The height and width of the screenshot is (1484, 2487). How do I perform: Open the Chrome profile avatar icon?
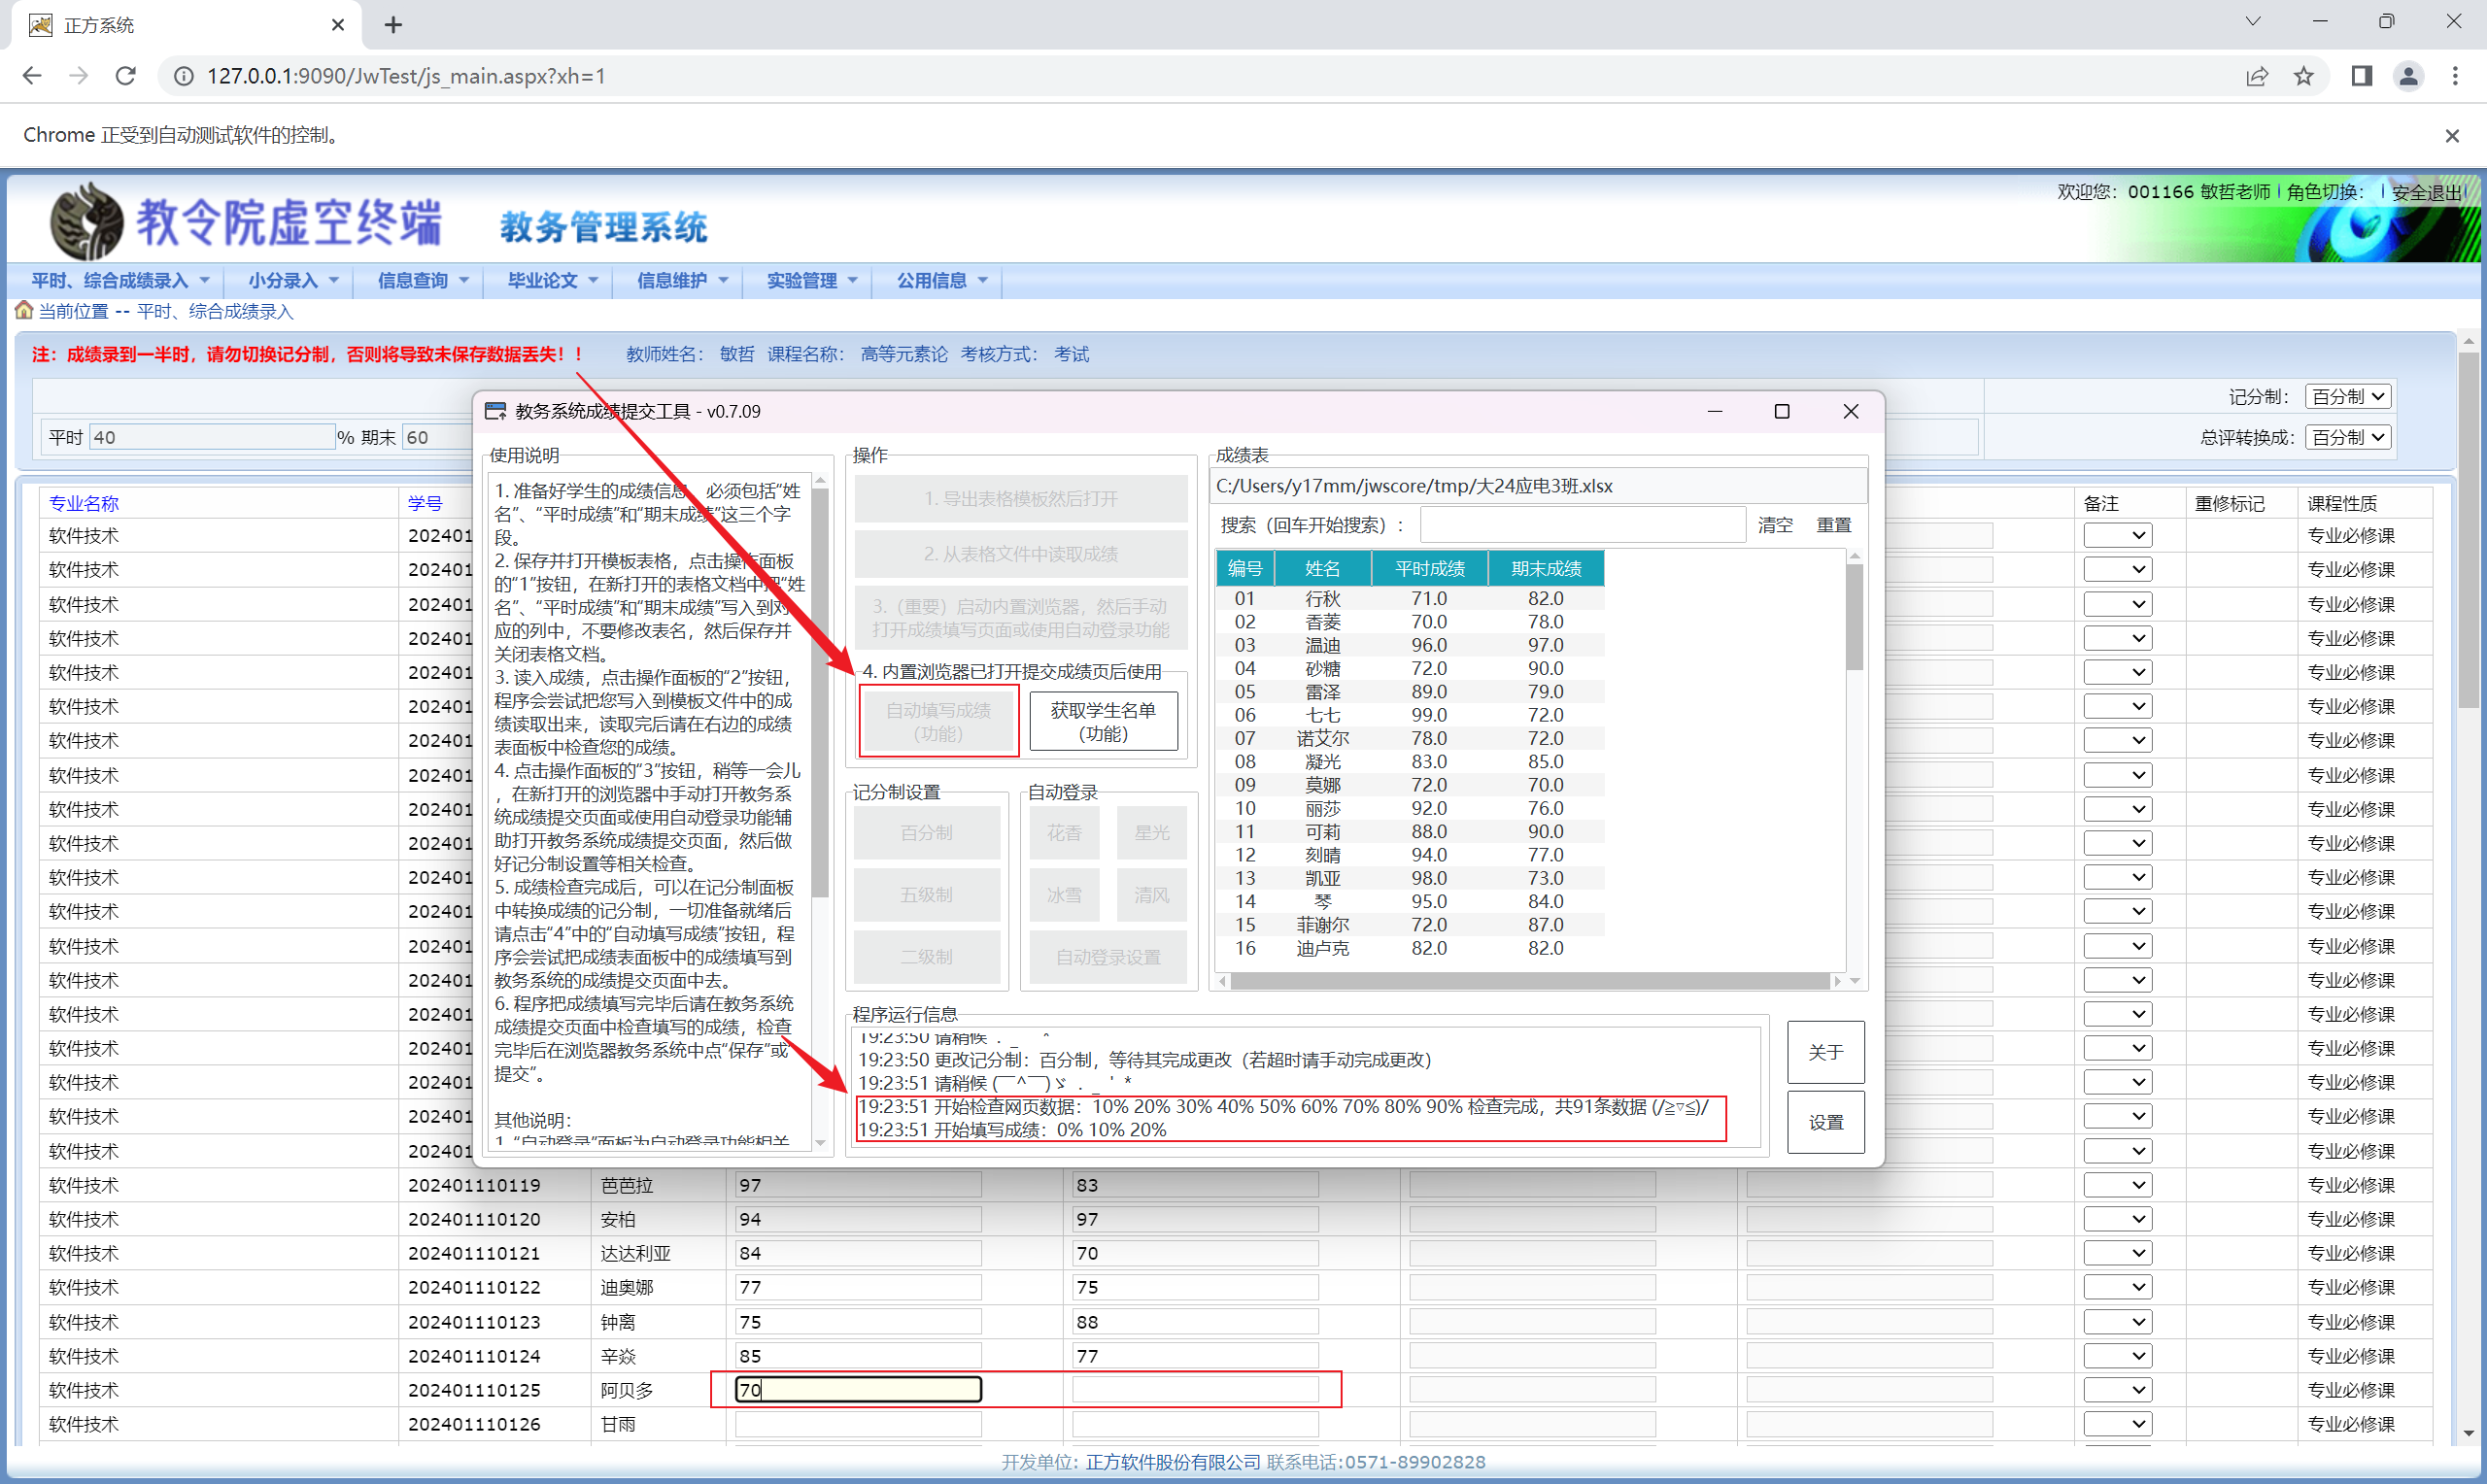coord(2408,76)
